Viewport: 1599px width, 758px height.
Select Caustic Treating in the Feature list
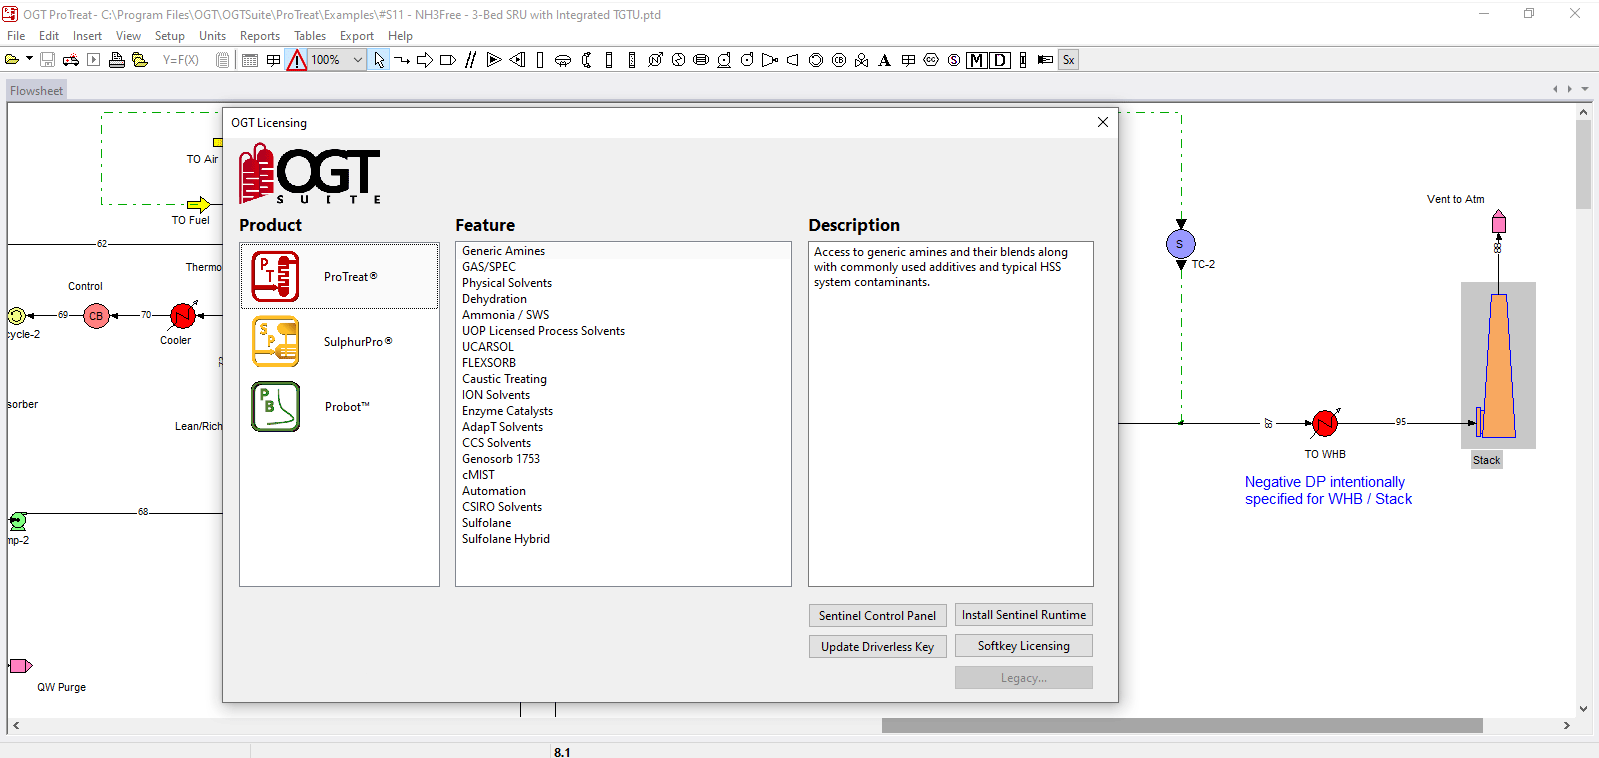pos(504,379)
